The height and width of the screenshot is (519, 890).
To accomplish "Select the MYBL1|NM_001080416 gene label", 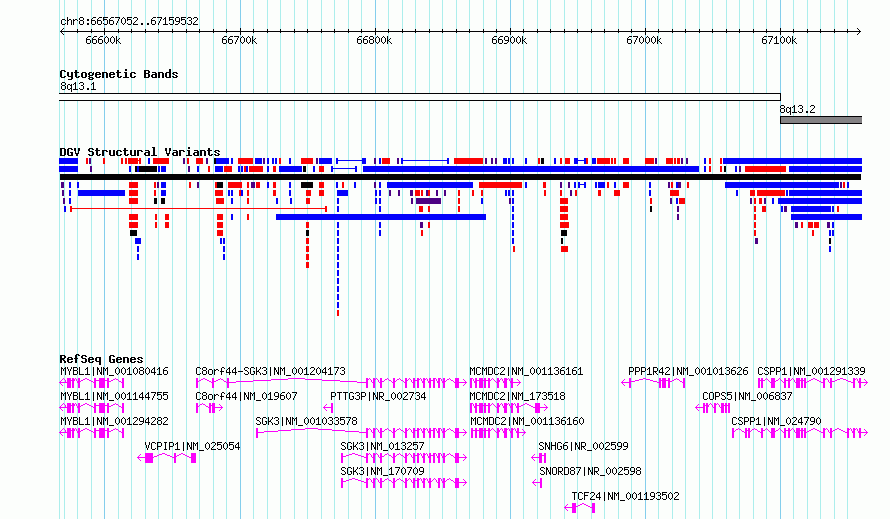I will pos(114,371).
